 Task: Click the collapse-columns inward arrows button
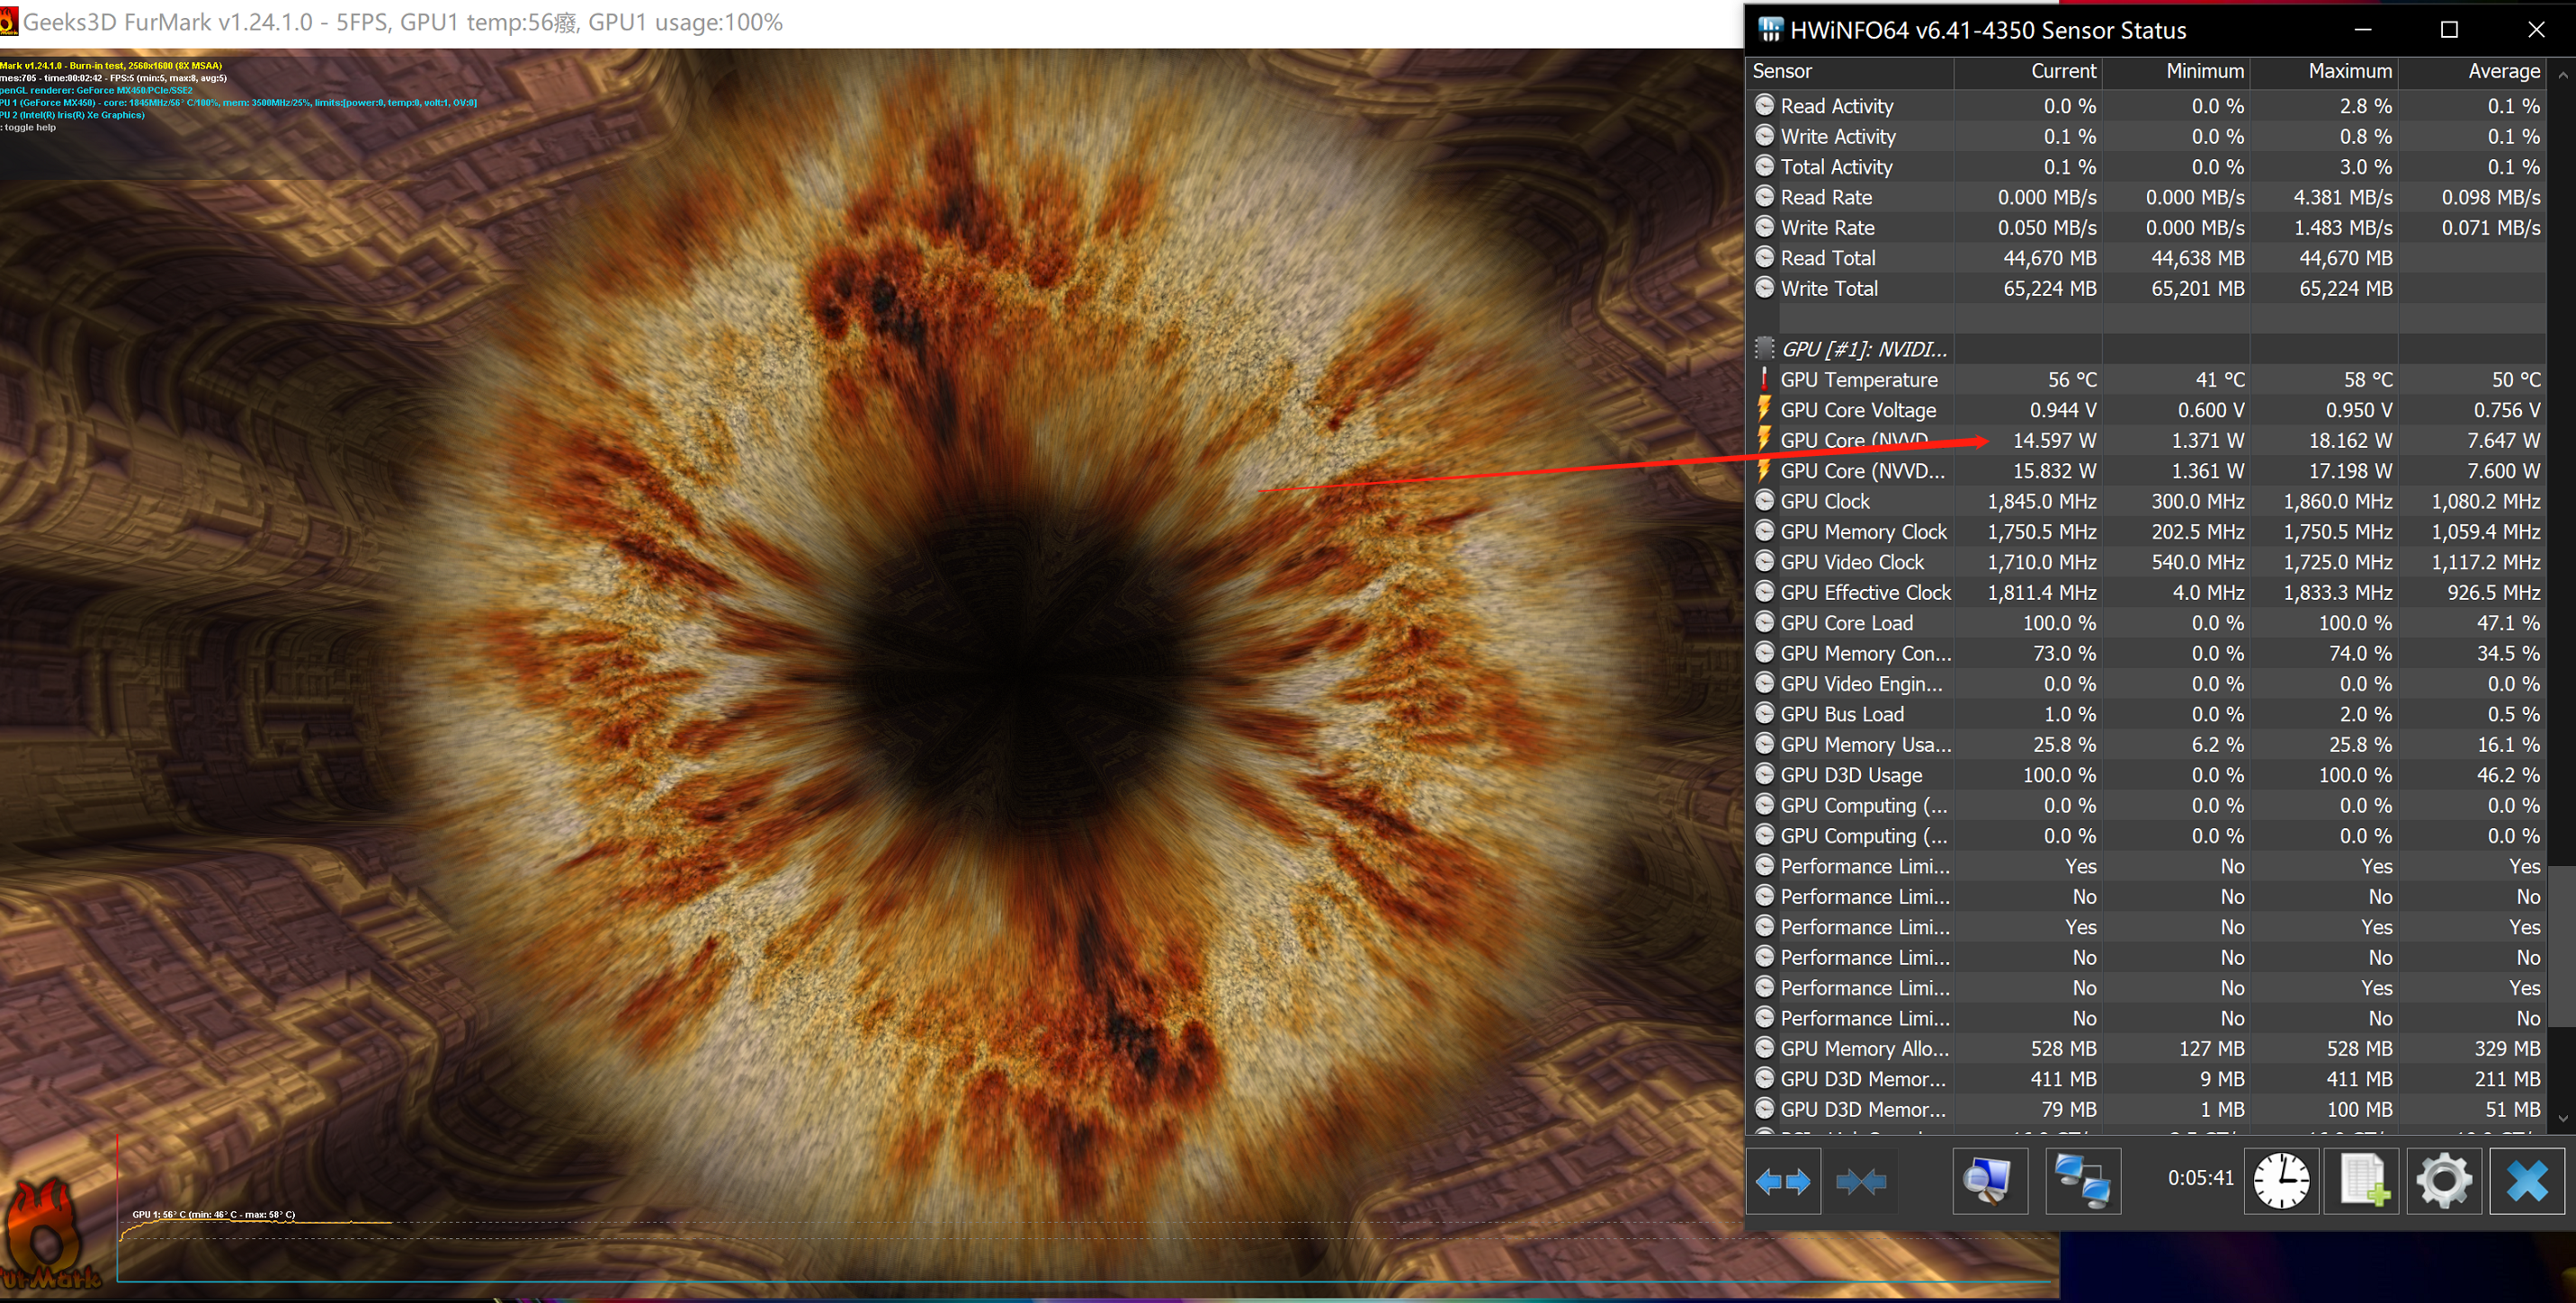point(1860,1181)
